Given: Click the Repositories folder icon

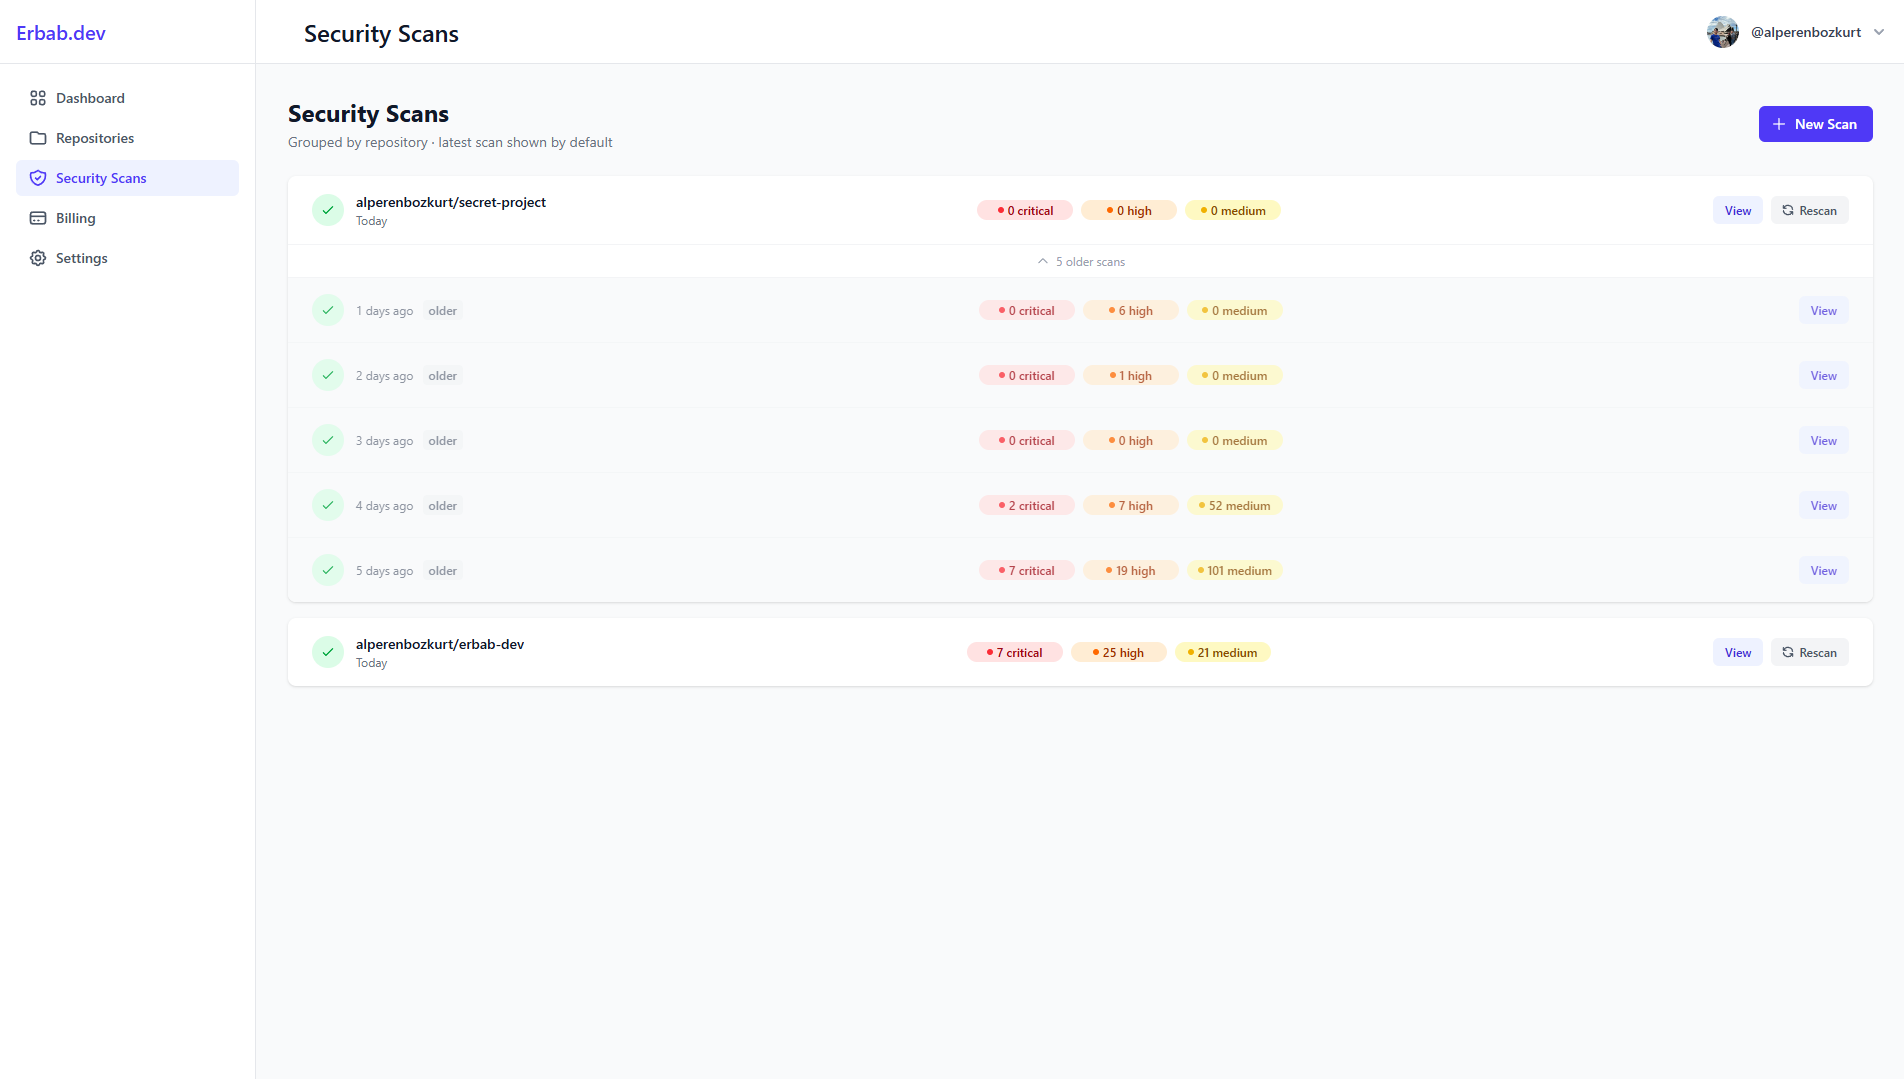Looking at the screenshot, I should 38,138.
